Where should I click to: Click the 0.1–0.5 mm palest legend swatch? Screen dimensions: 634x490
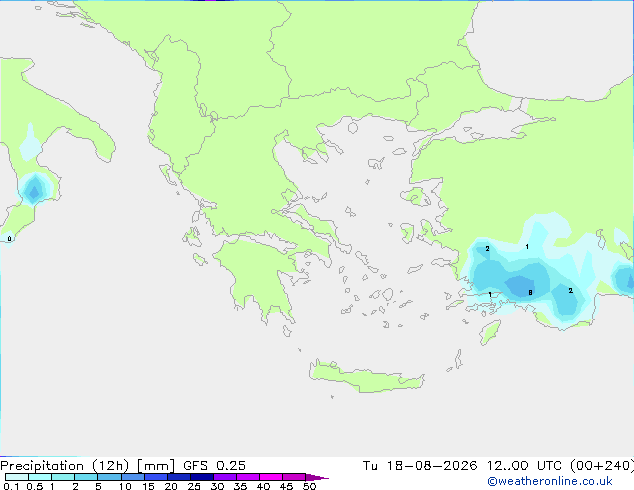(17, 477)
